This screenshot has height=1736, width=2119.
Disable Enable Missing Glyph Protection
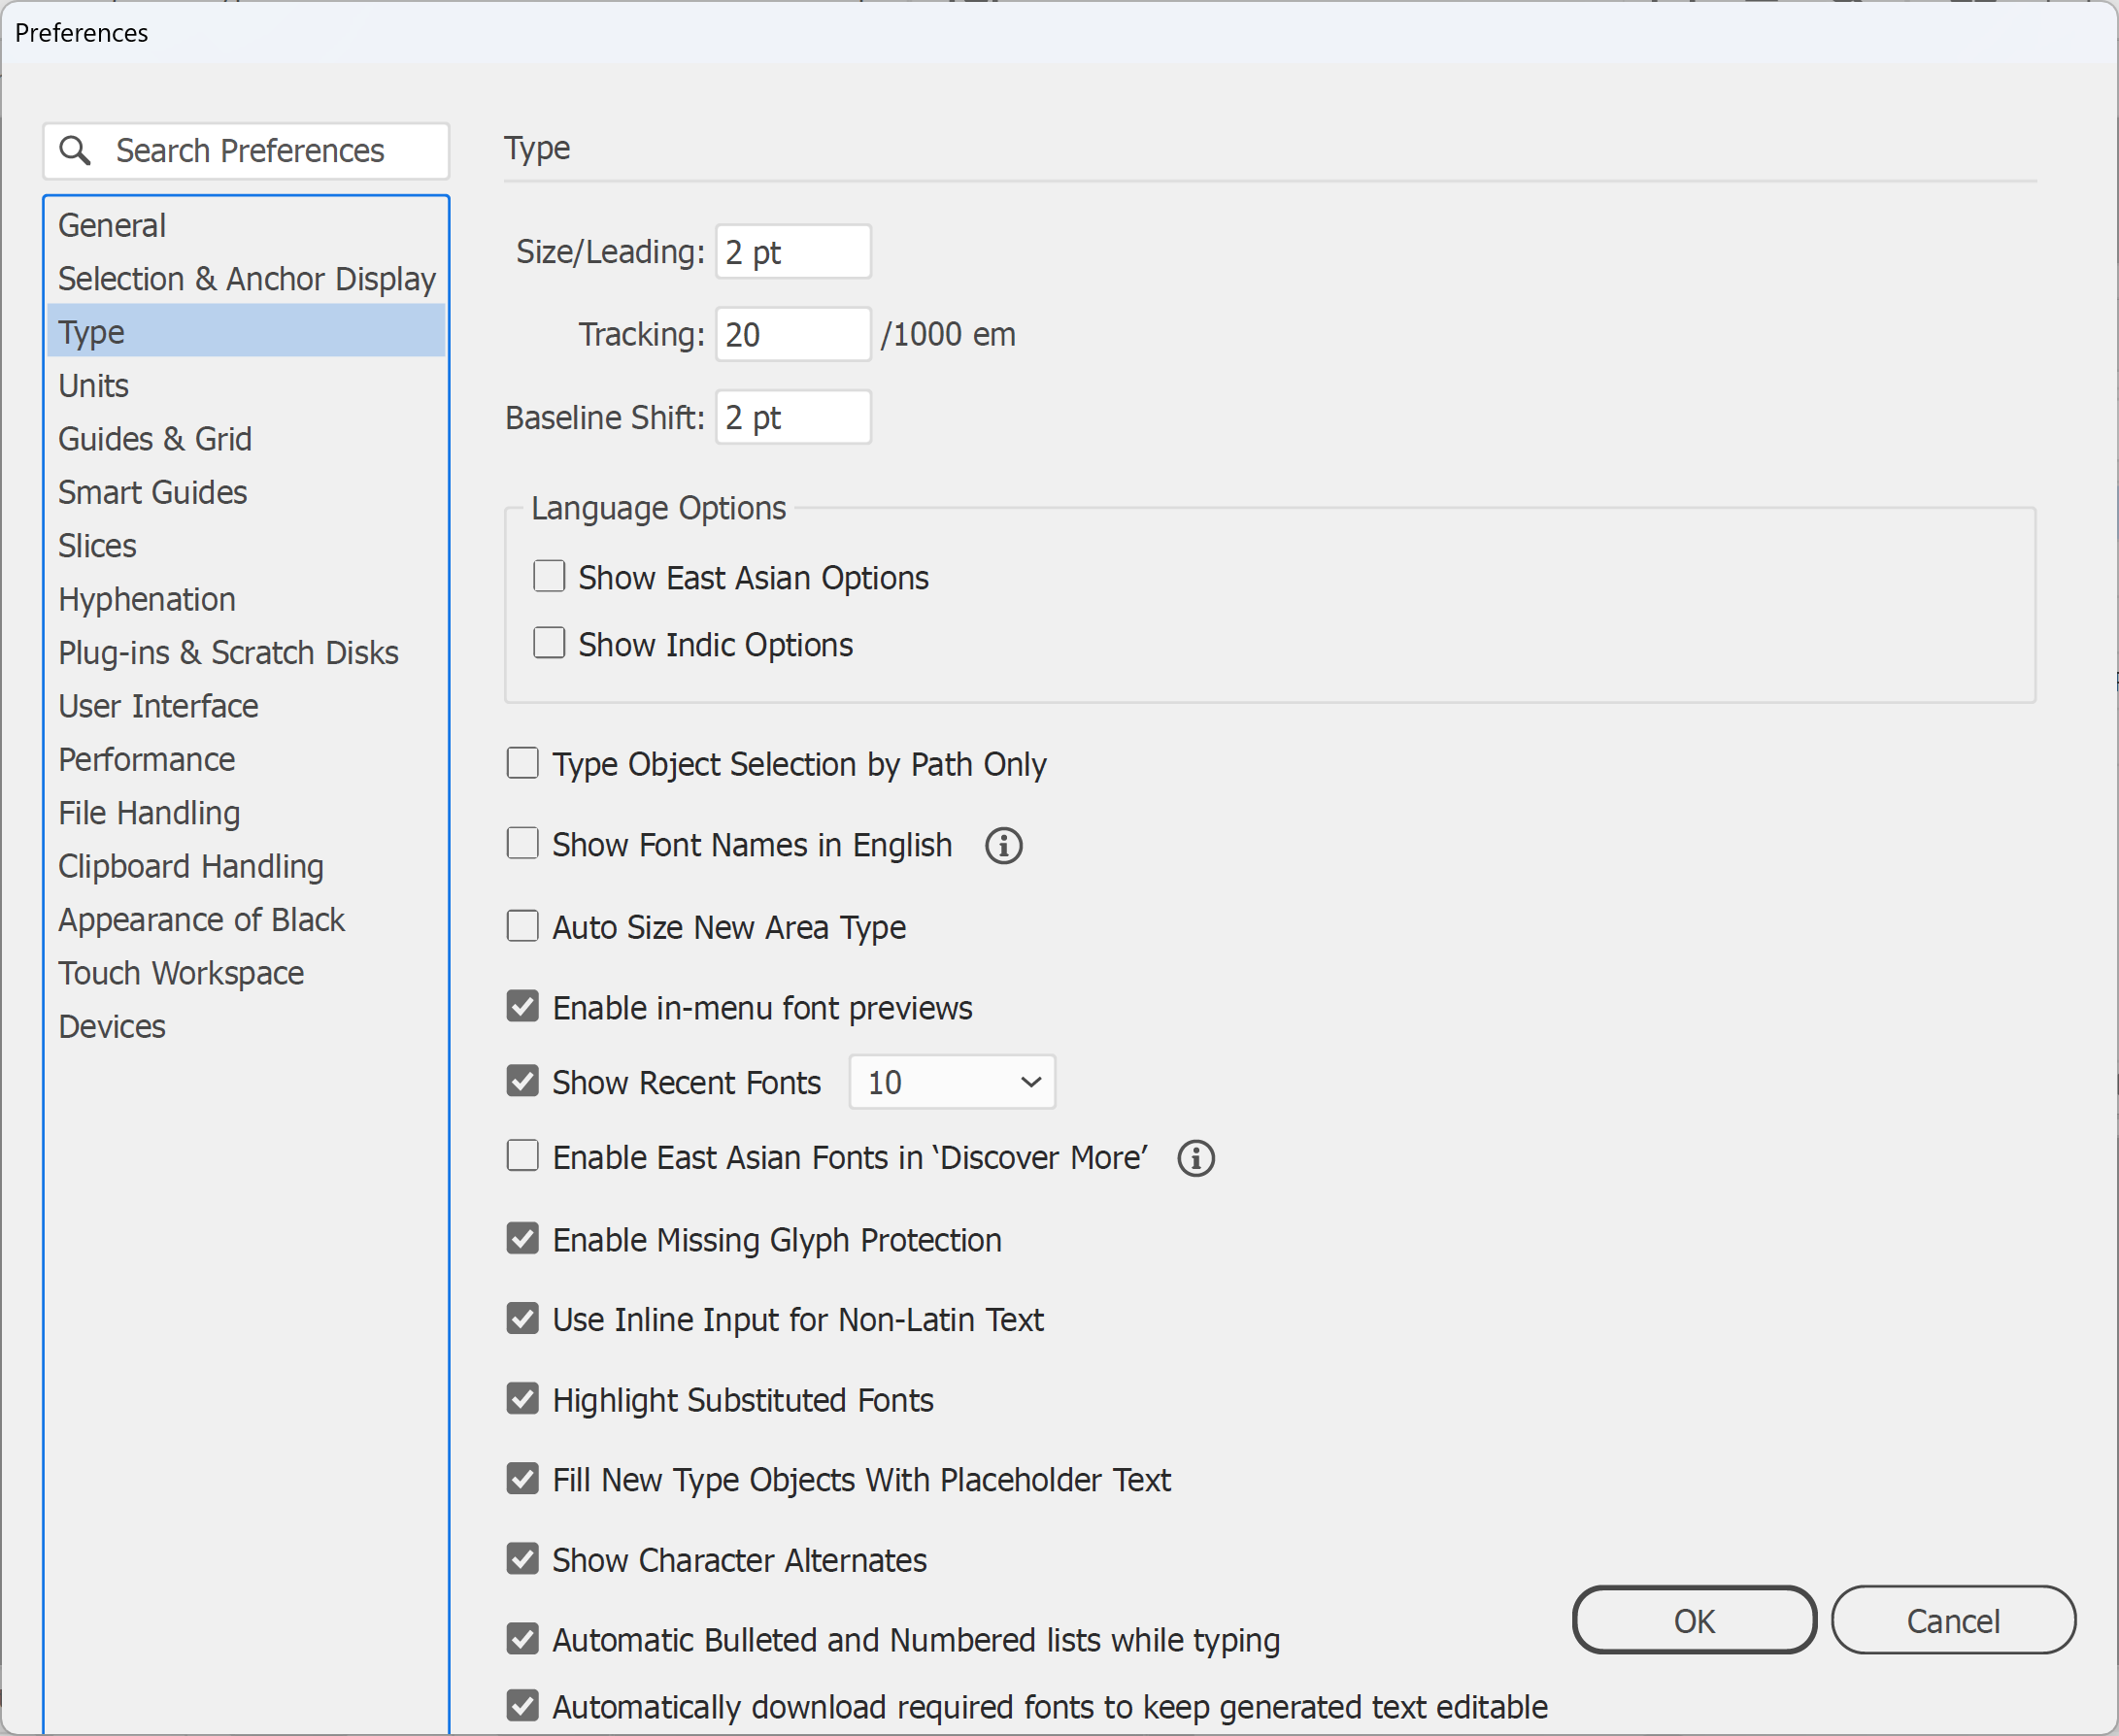pos(523,1239)
